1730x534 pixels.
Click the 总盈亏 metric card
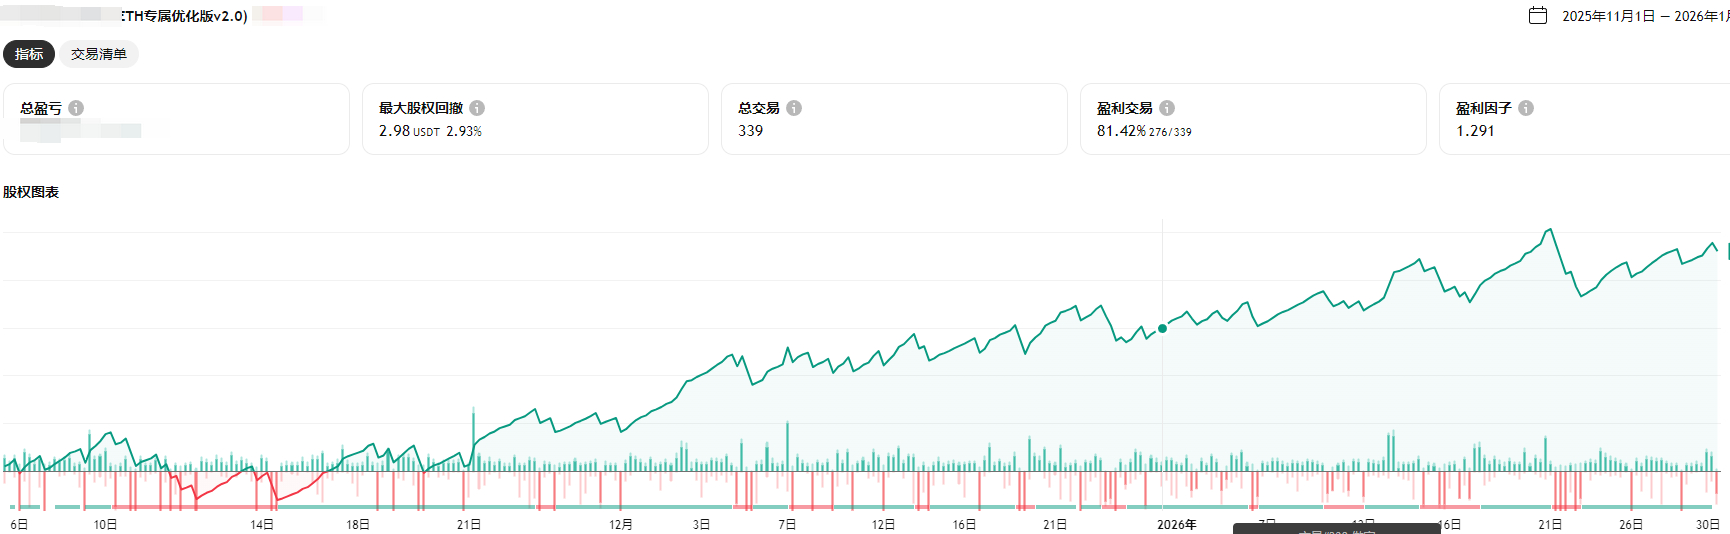(x=177, y=119)
